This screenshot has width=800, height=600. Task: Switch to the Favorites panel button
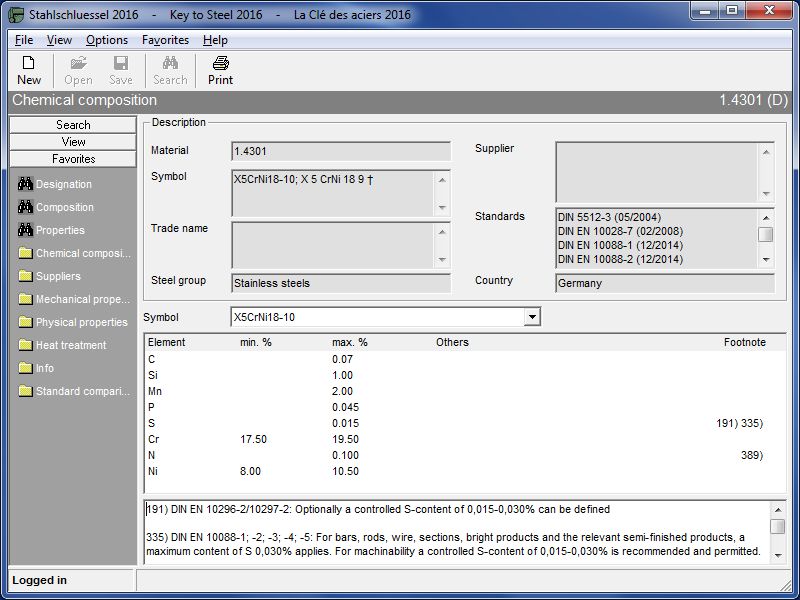[x=73, y=159]
